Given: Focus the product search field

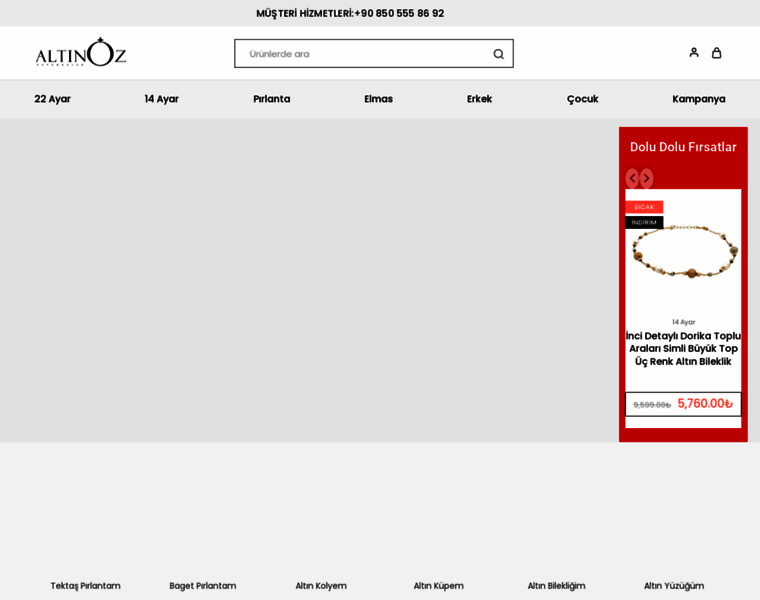Looking at the screenshot, I should (x=374, y=54).
